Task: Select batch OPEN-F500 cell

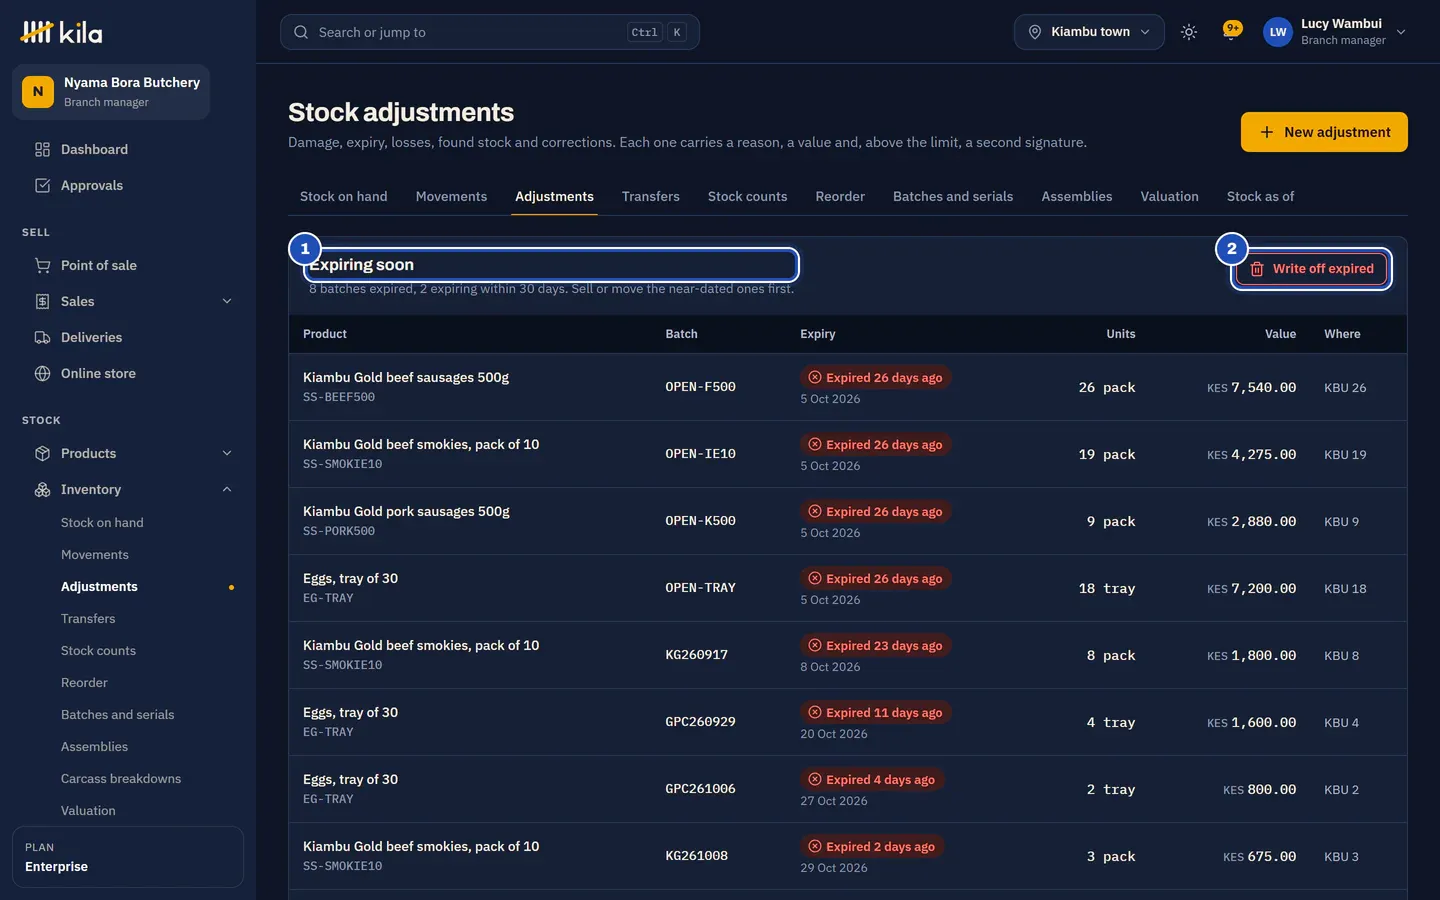Action: pos(701,387)
